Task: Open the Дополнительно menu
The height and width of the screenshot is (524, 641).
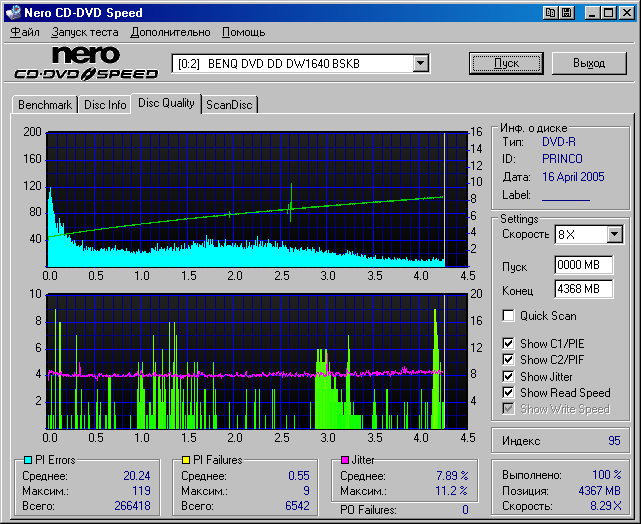Action: pyautogui.click(x=170, y=32)
